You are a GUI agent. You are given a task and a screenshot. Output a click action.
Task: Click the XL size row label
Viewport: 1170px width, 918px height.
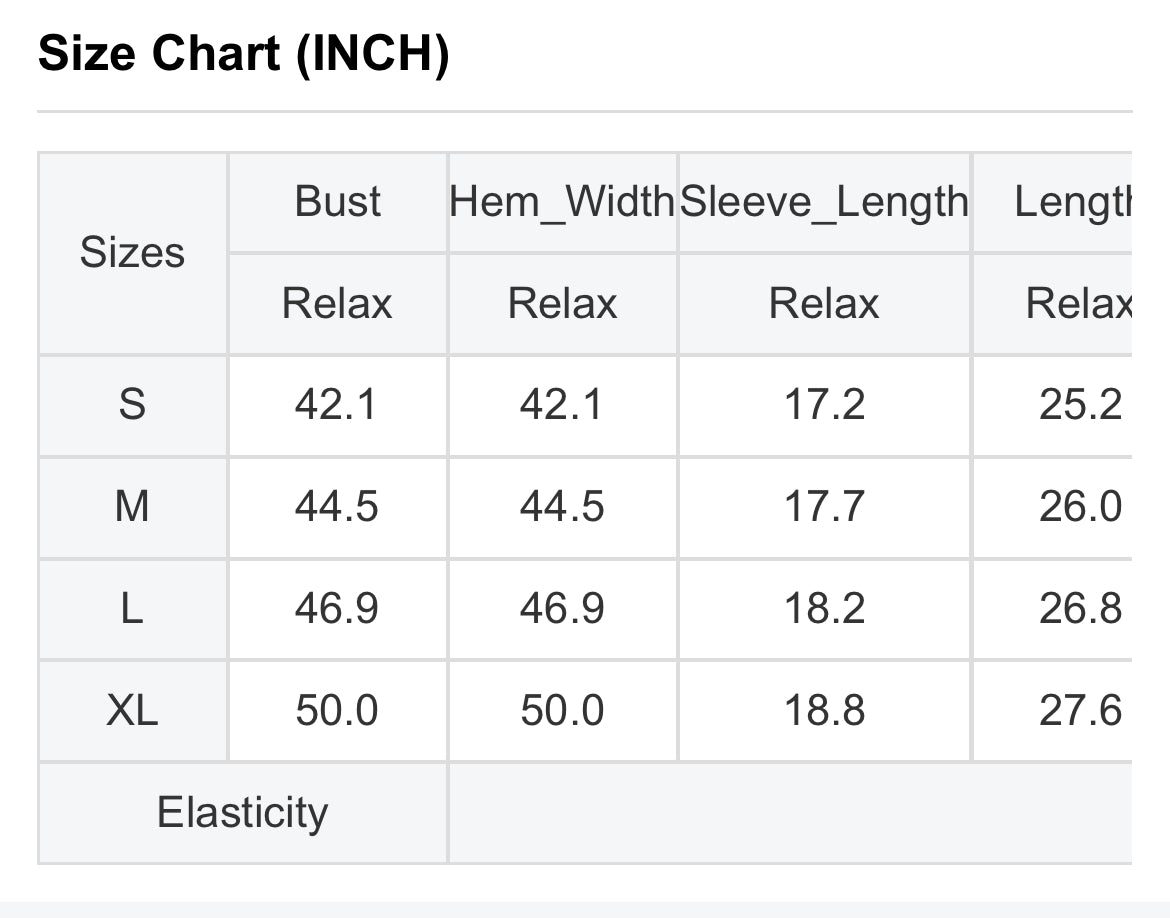pos(133,710)
